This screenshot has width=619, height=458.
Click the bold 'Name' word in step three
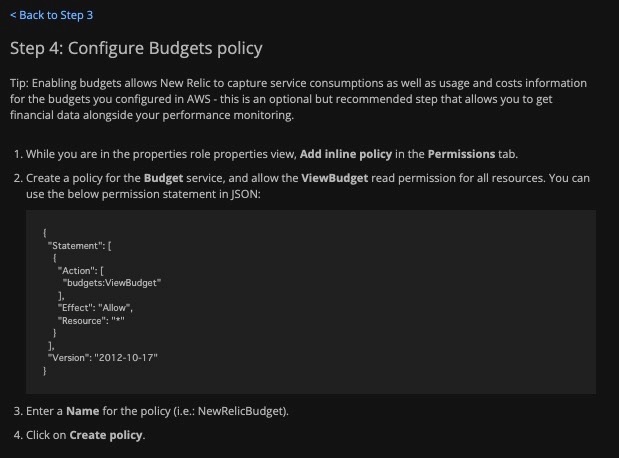(x=83, y=411)
